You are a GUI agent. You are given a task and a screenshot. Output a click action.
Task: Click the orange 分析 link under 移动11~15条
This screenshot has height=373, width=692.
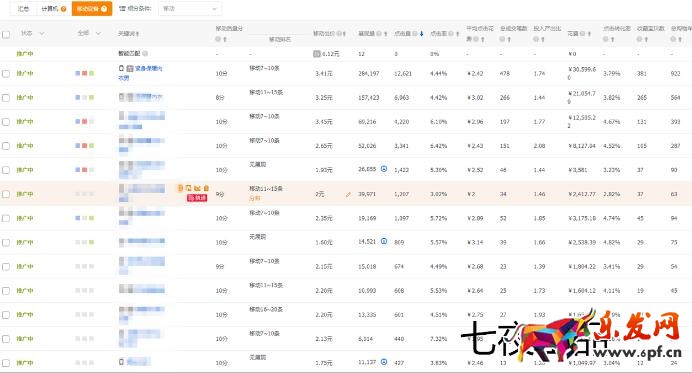point(255,199)
